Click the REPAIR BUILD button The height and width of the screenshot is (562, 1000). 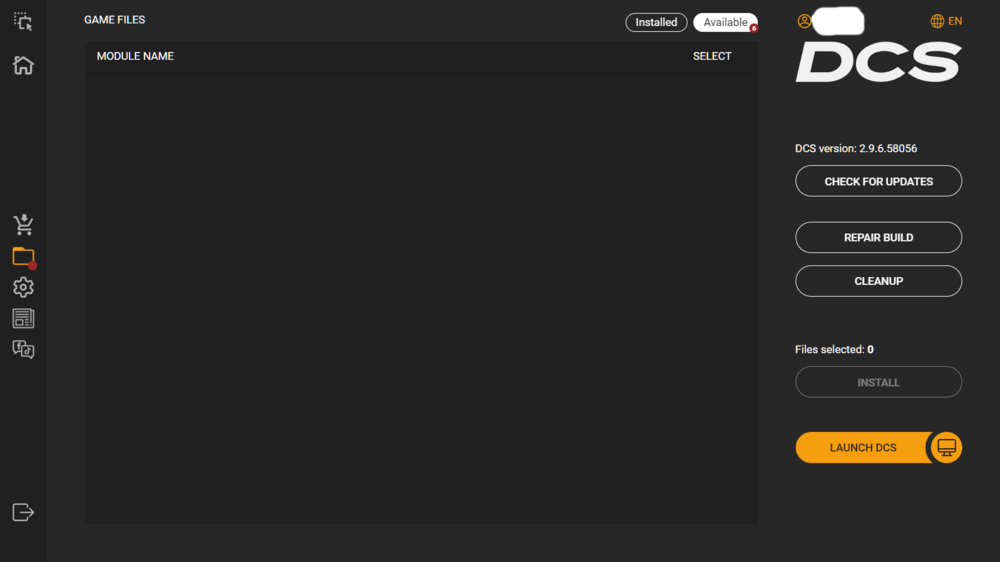pyautogui.click(x=878, y=237)
